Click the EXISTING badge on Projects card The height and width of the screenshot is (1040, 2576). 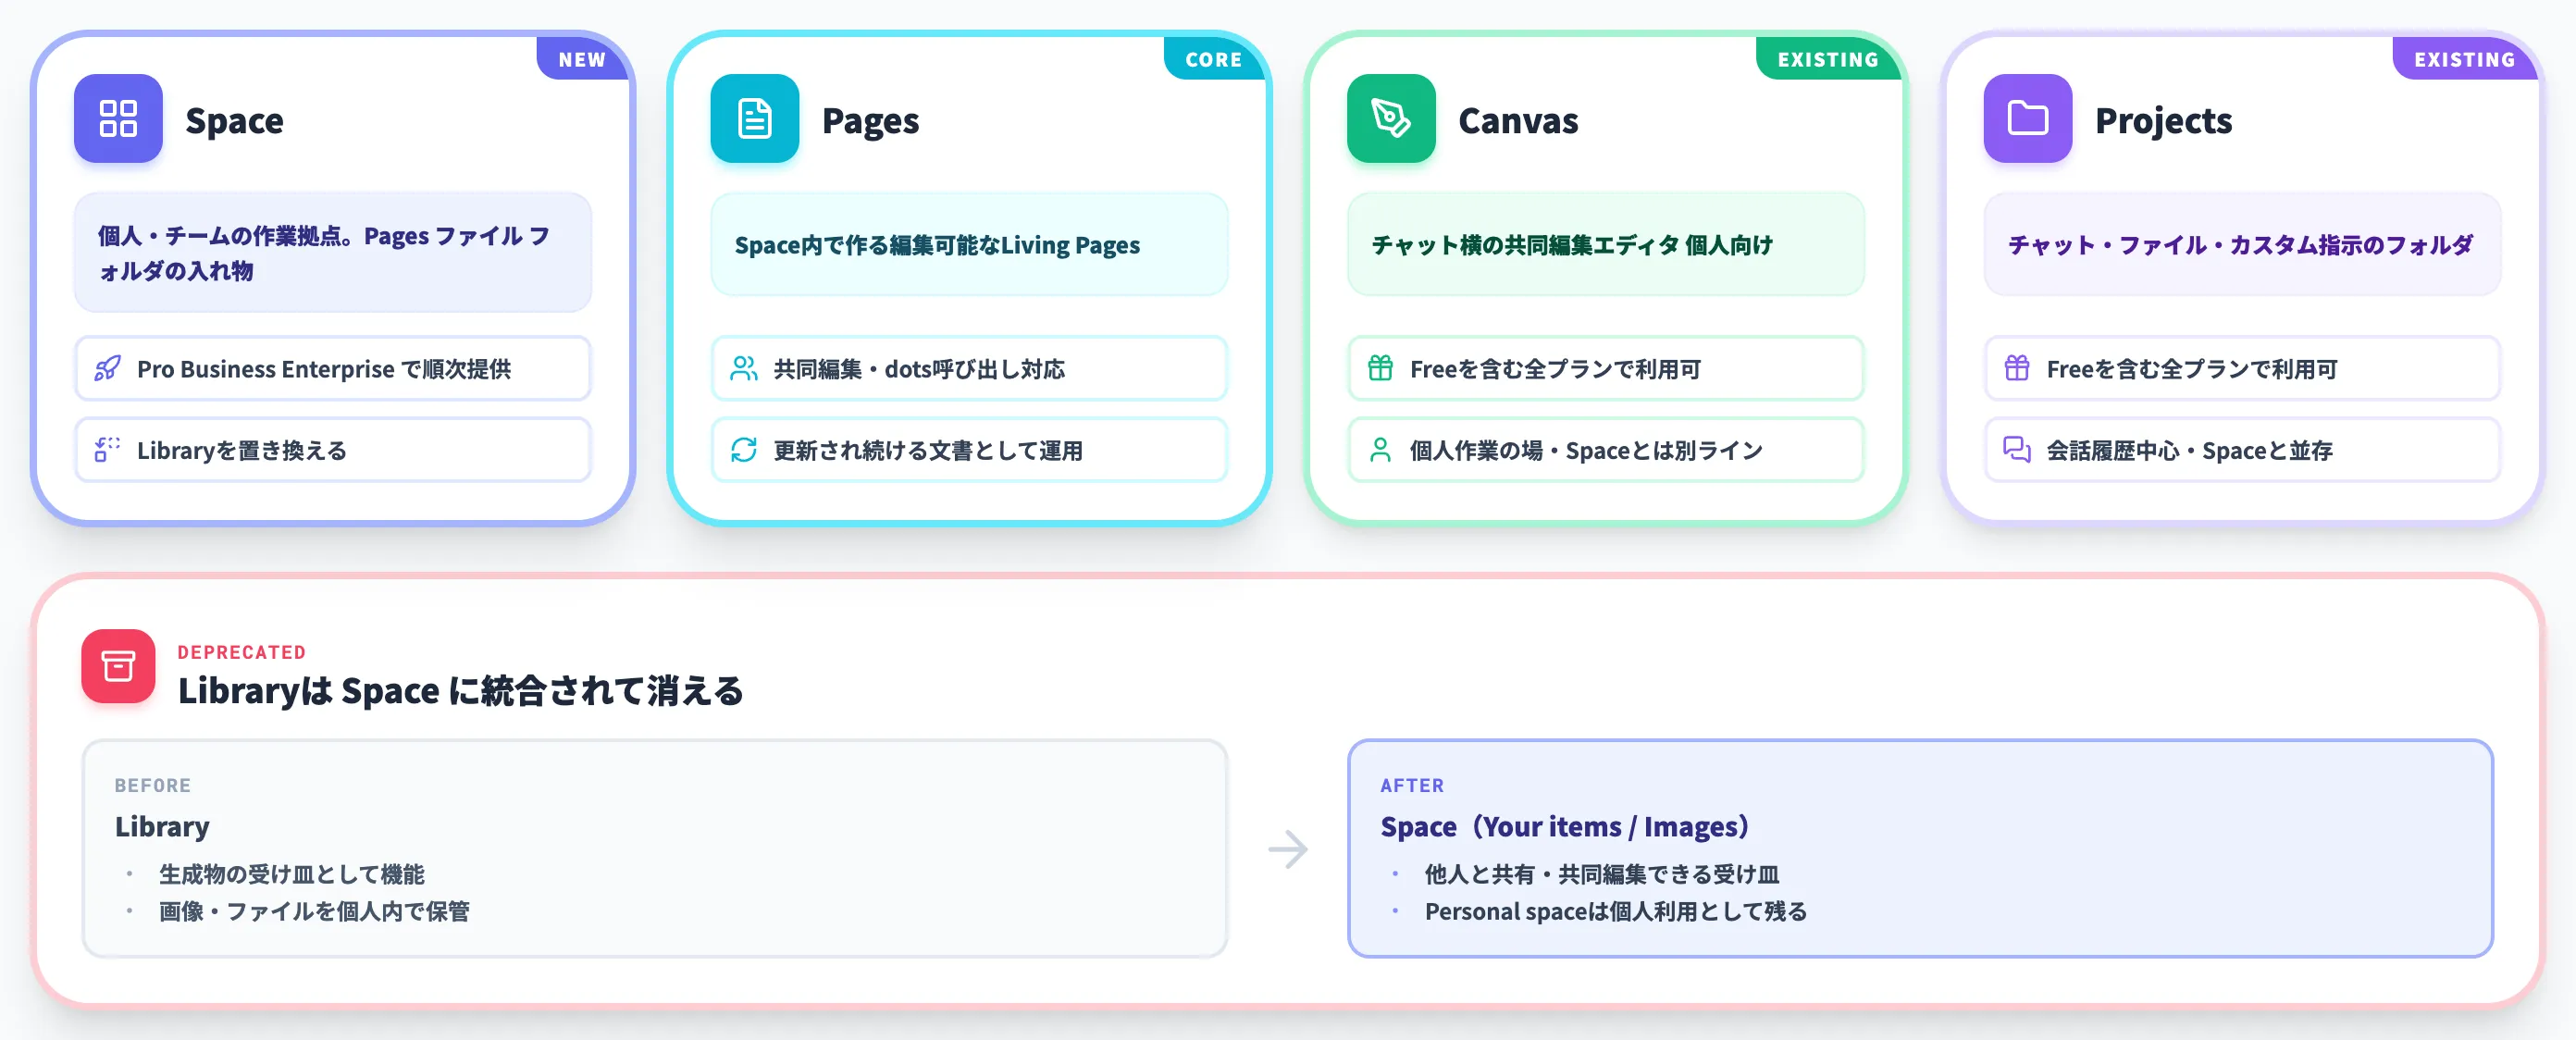(x=2464, y=59)
